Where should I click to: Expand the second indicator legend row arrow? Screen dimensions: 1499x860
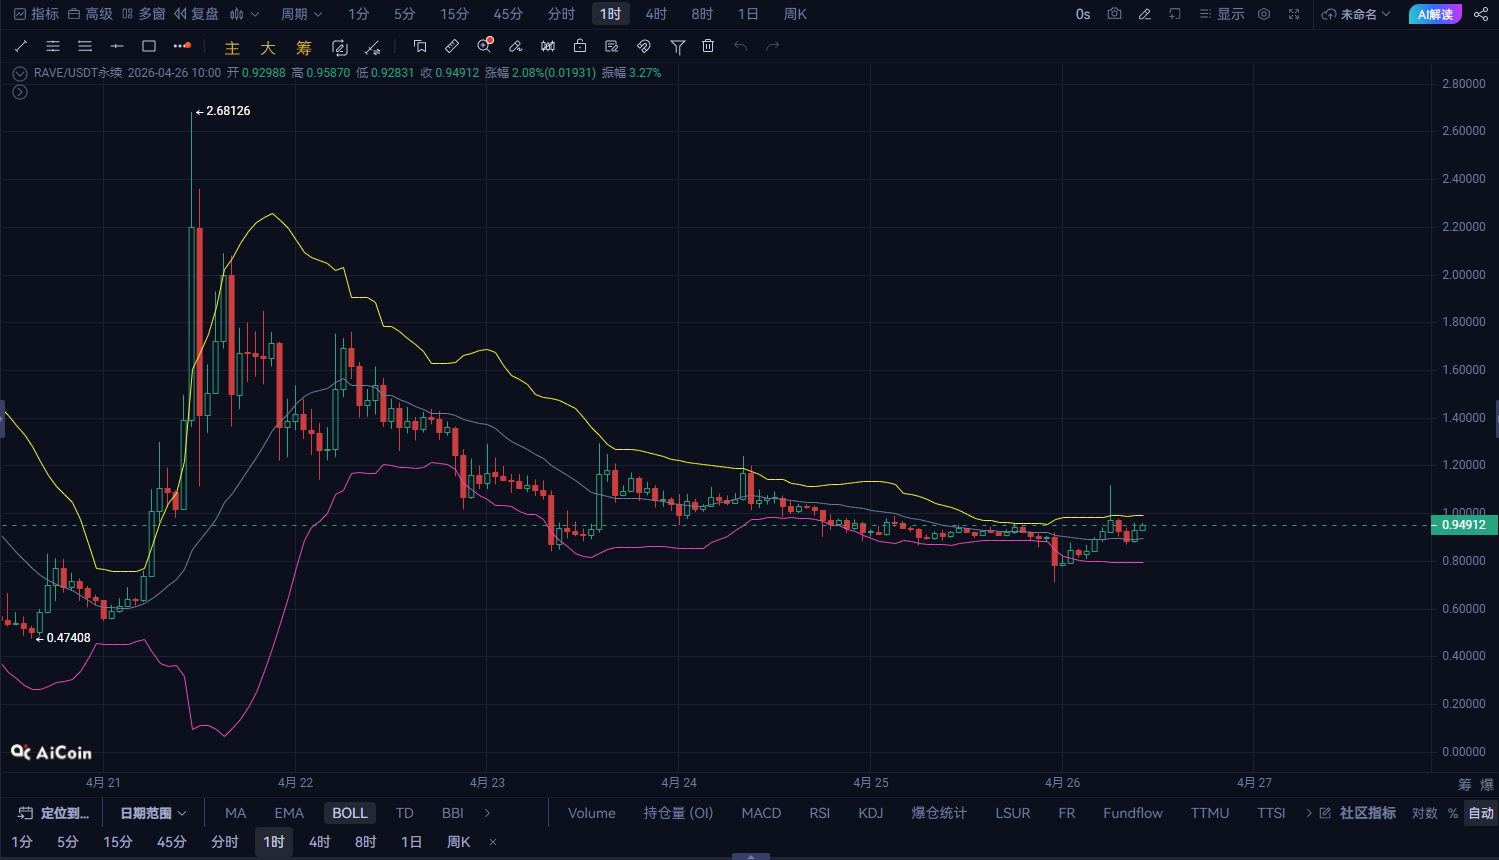point(20,92)
